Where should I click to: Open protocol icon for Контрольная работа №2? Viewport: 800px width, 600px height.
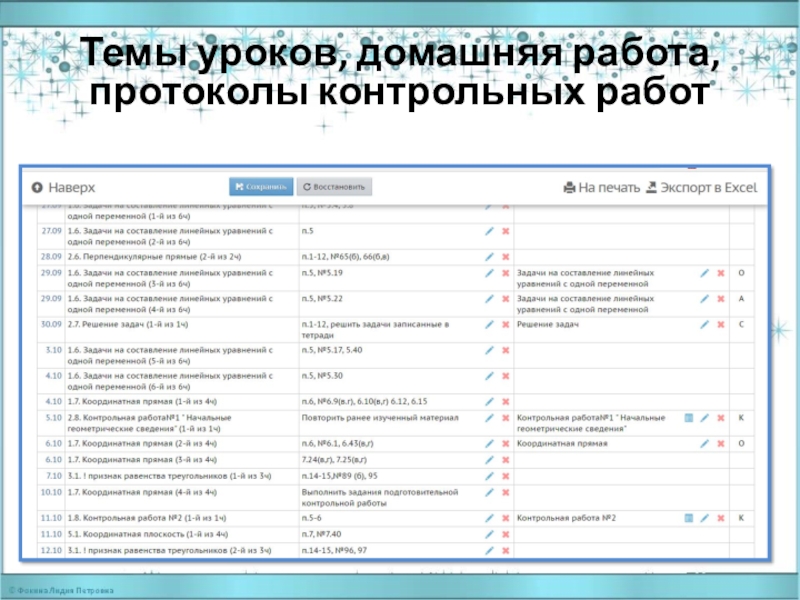(689, 518)
